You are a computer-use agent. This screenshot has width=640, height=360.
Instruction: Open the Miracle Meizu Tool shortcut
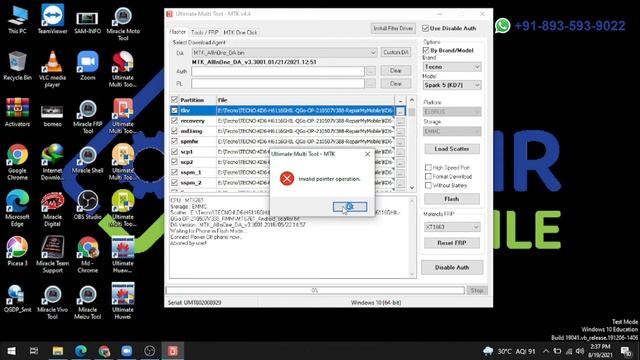coord(87,301)
